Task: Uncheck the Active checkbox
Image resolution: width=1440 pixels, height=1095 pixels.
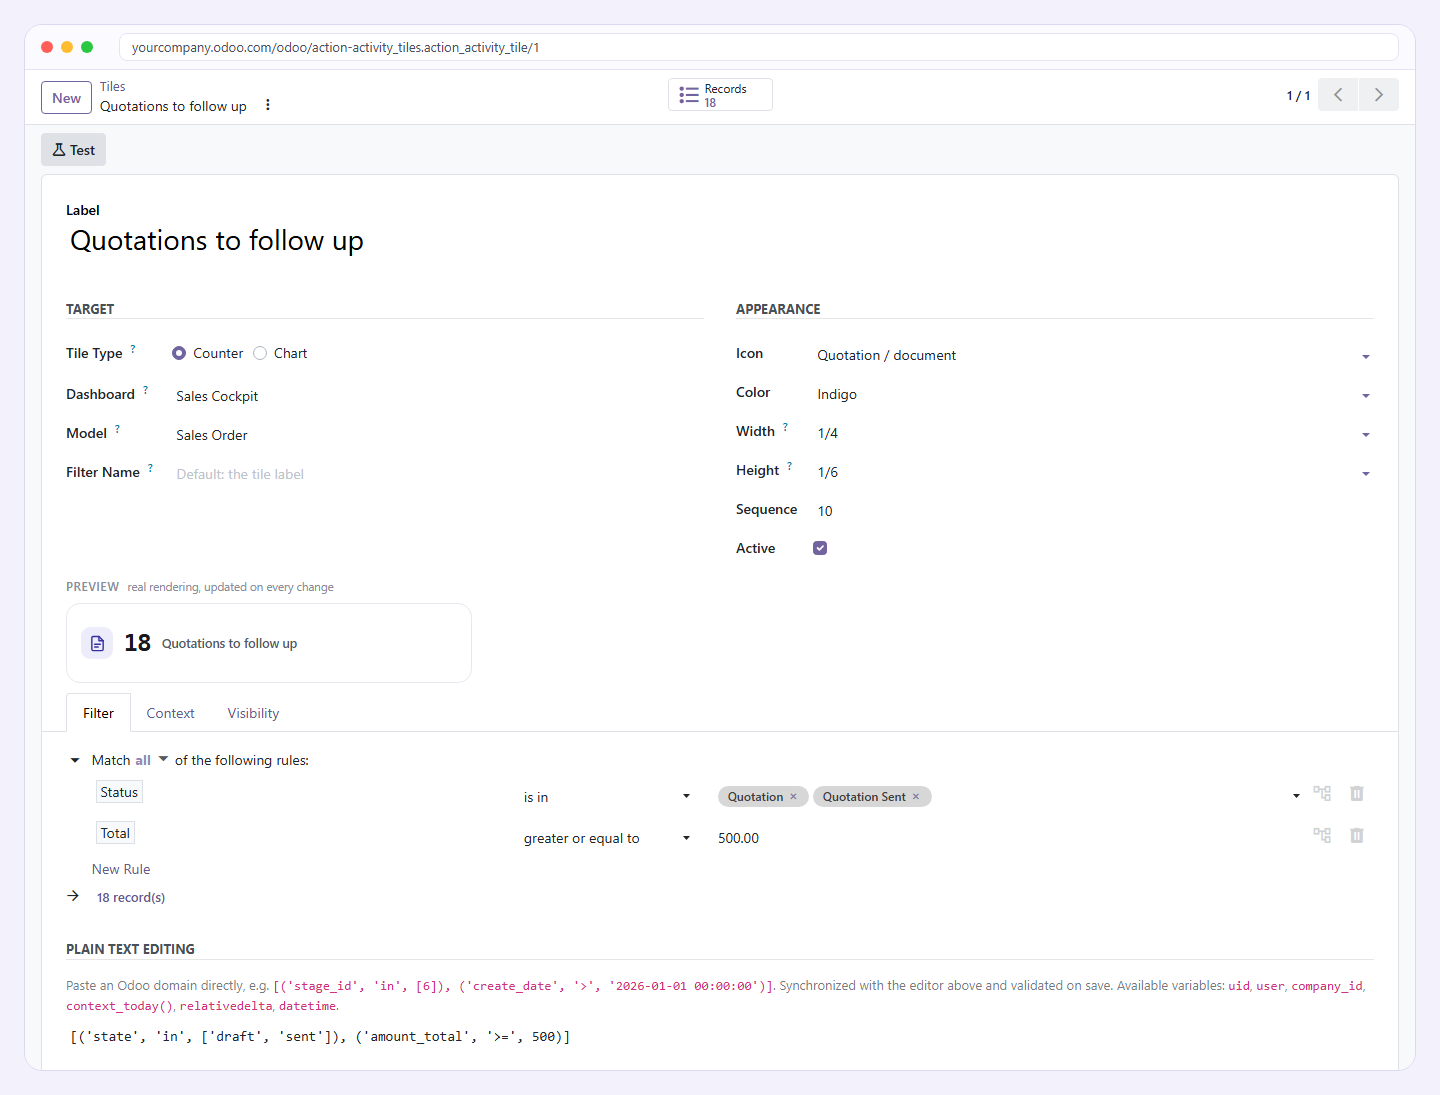Action: pos(820,548)
